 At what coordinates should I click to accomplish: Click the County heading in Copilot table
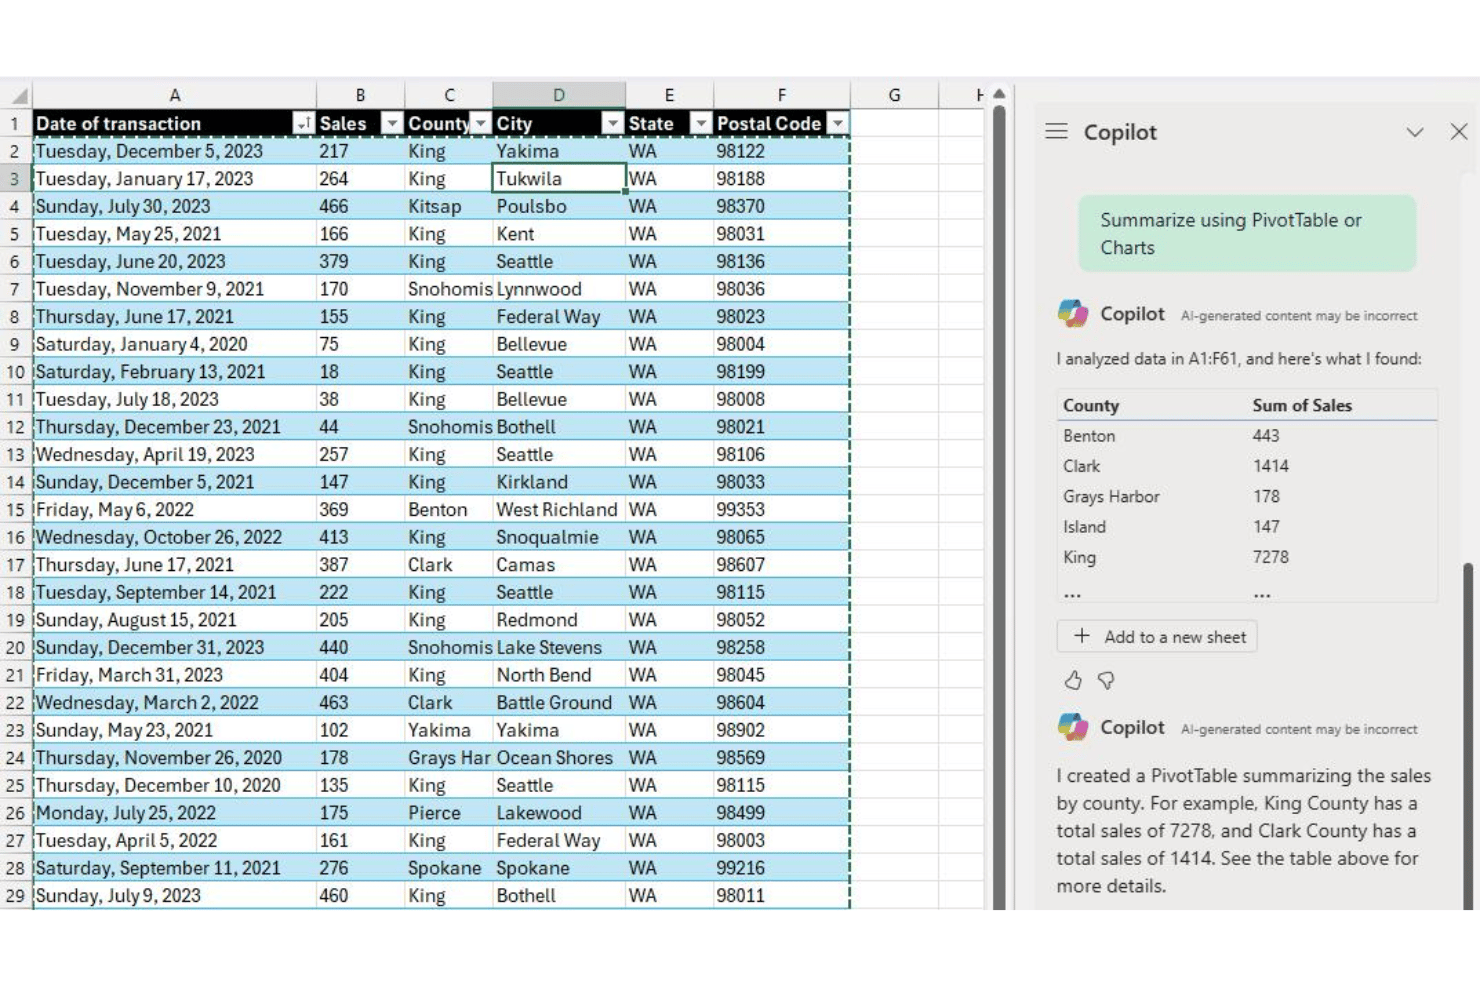1091,405
